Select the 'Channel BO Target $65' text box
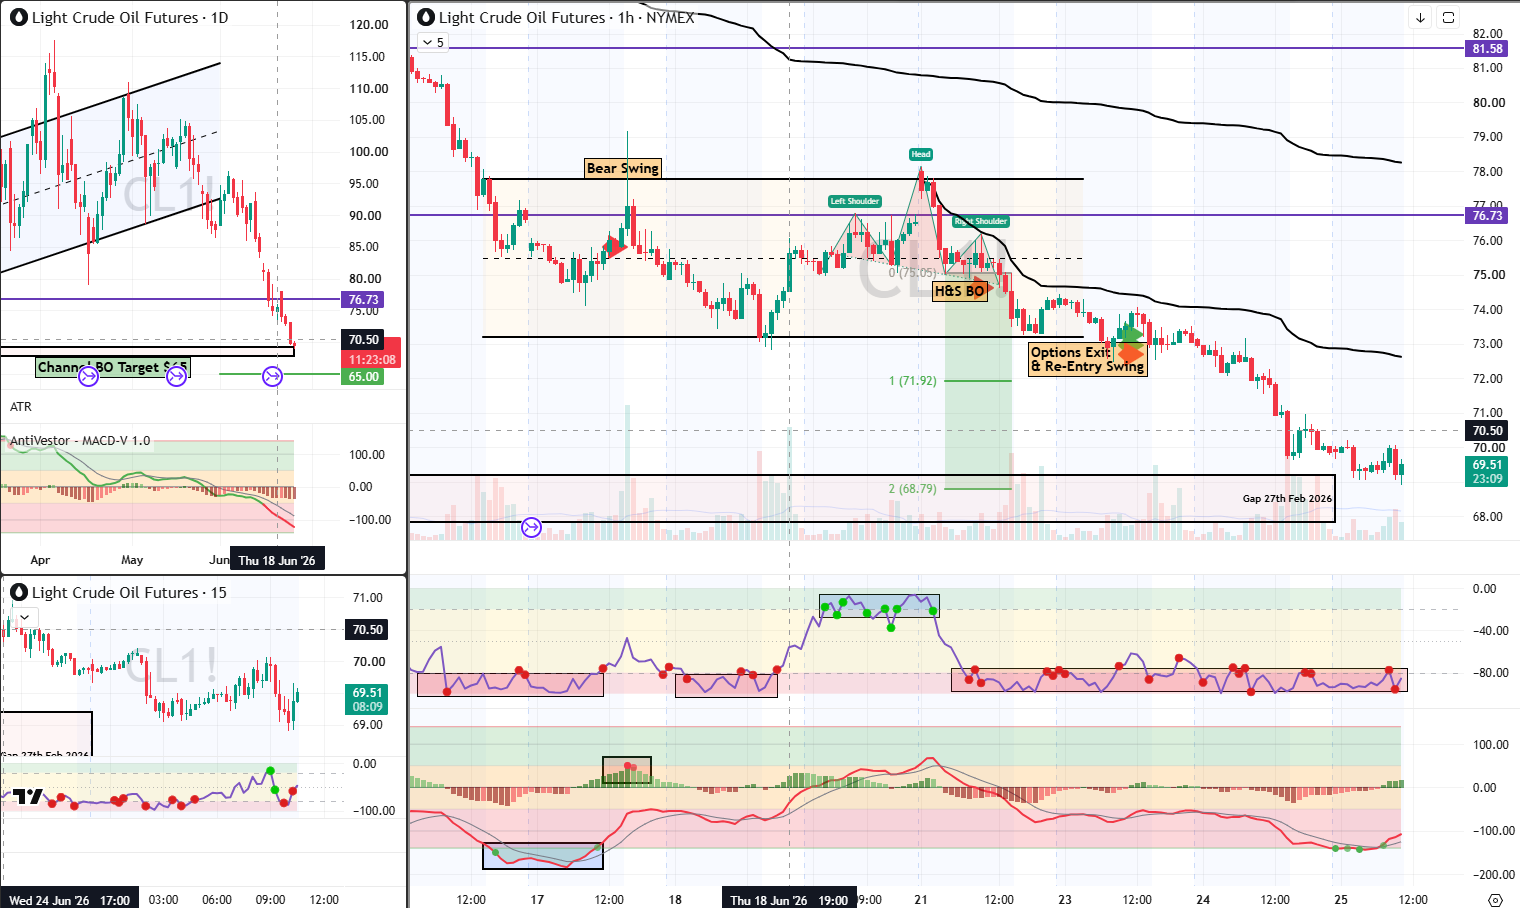The height and width of the screenshot is (908, 1520). coord(113,367)
